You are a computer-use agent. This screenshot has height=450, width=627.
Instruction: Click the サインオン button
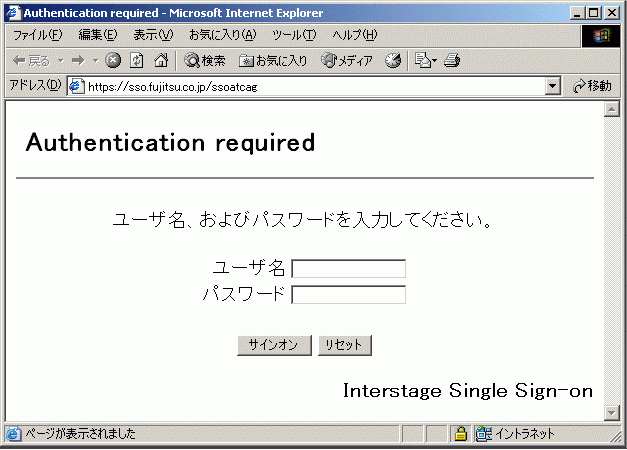coord(274,345)
